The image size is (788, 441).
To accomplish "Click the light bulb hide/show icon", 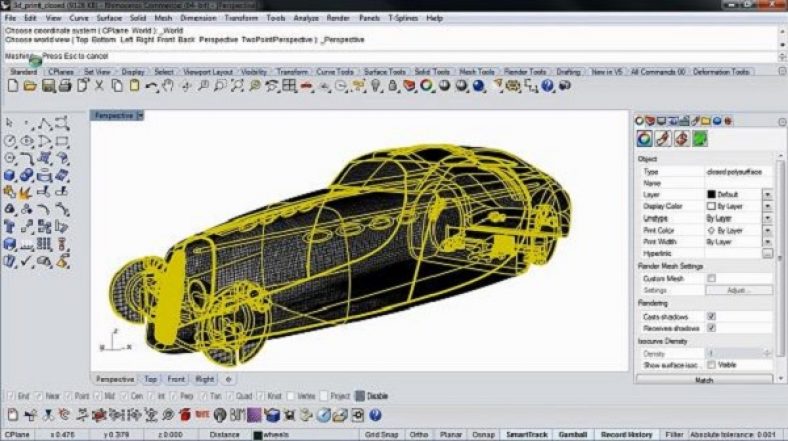I will pyautogui.click(x=375, y=86).
